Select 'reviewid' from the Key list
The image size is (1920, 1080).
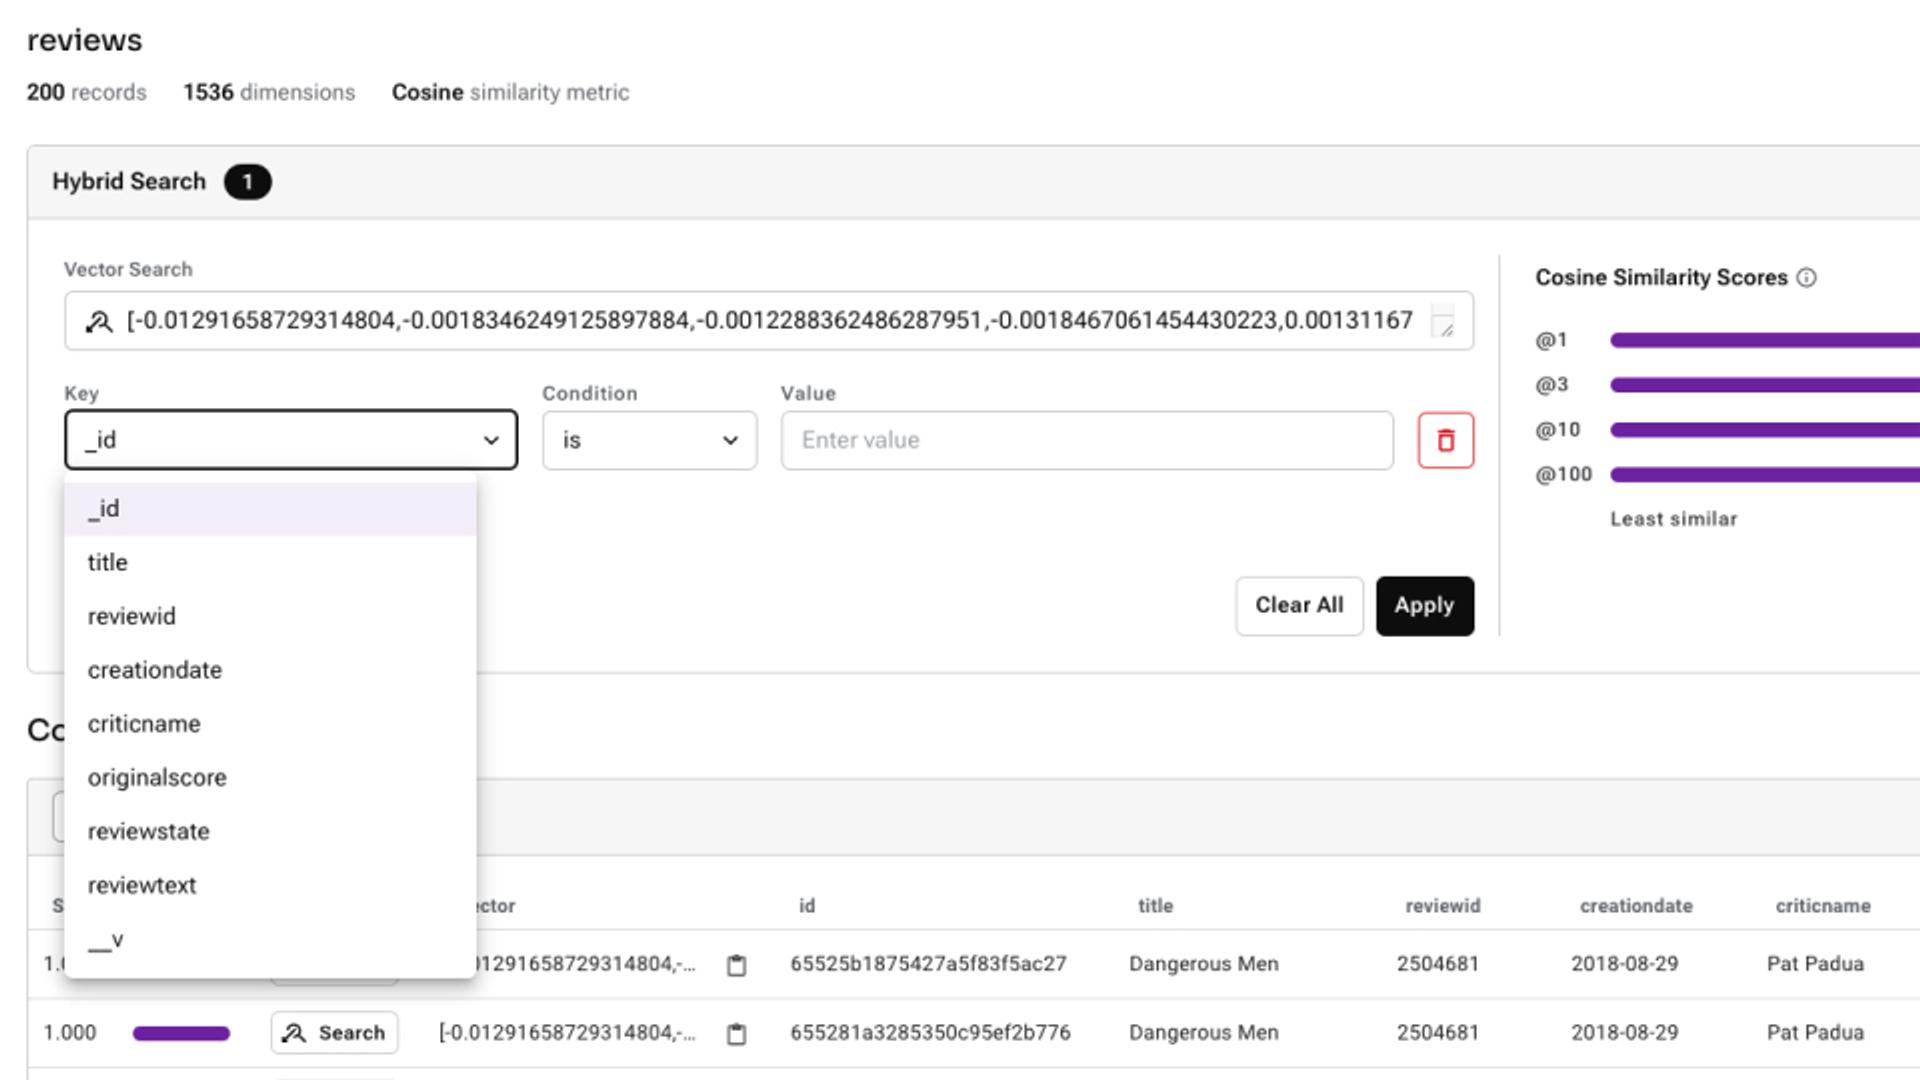131,616
